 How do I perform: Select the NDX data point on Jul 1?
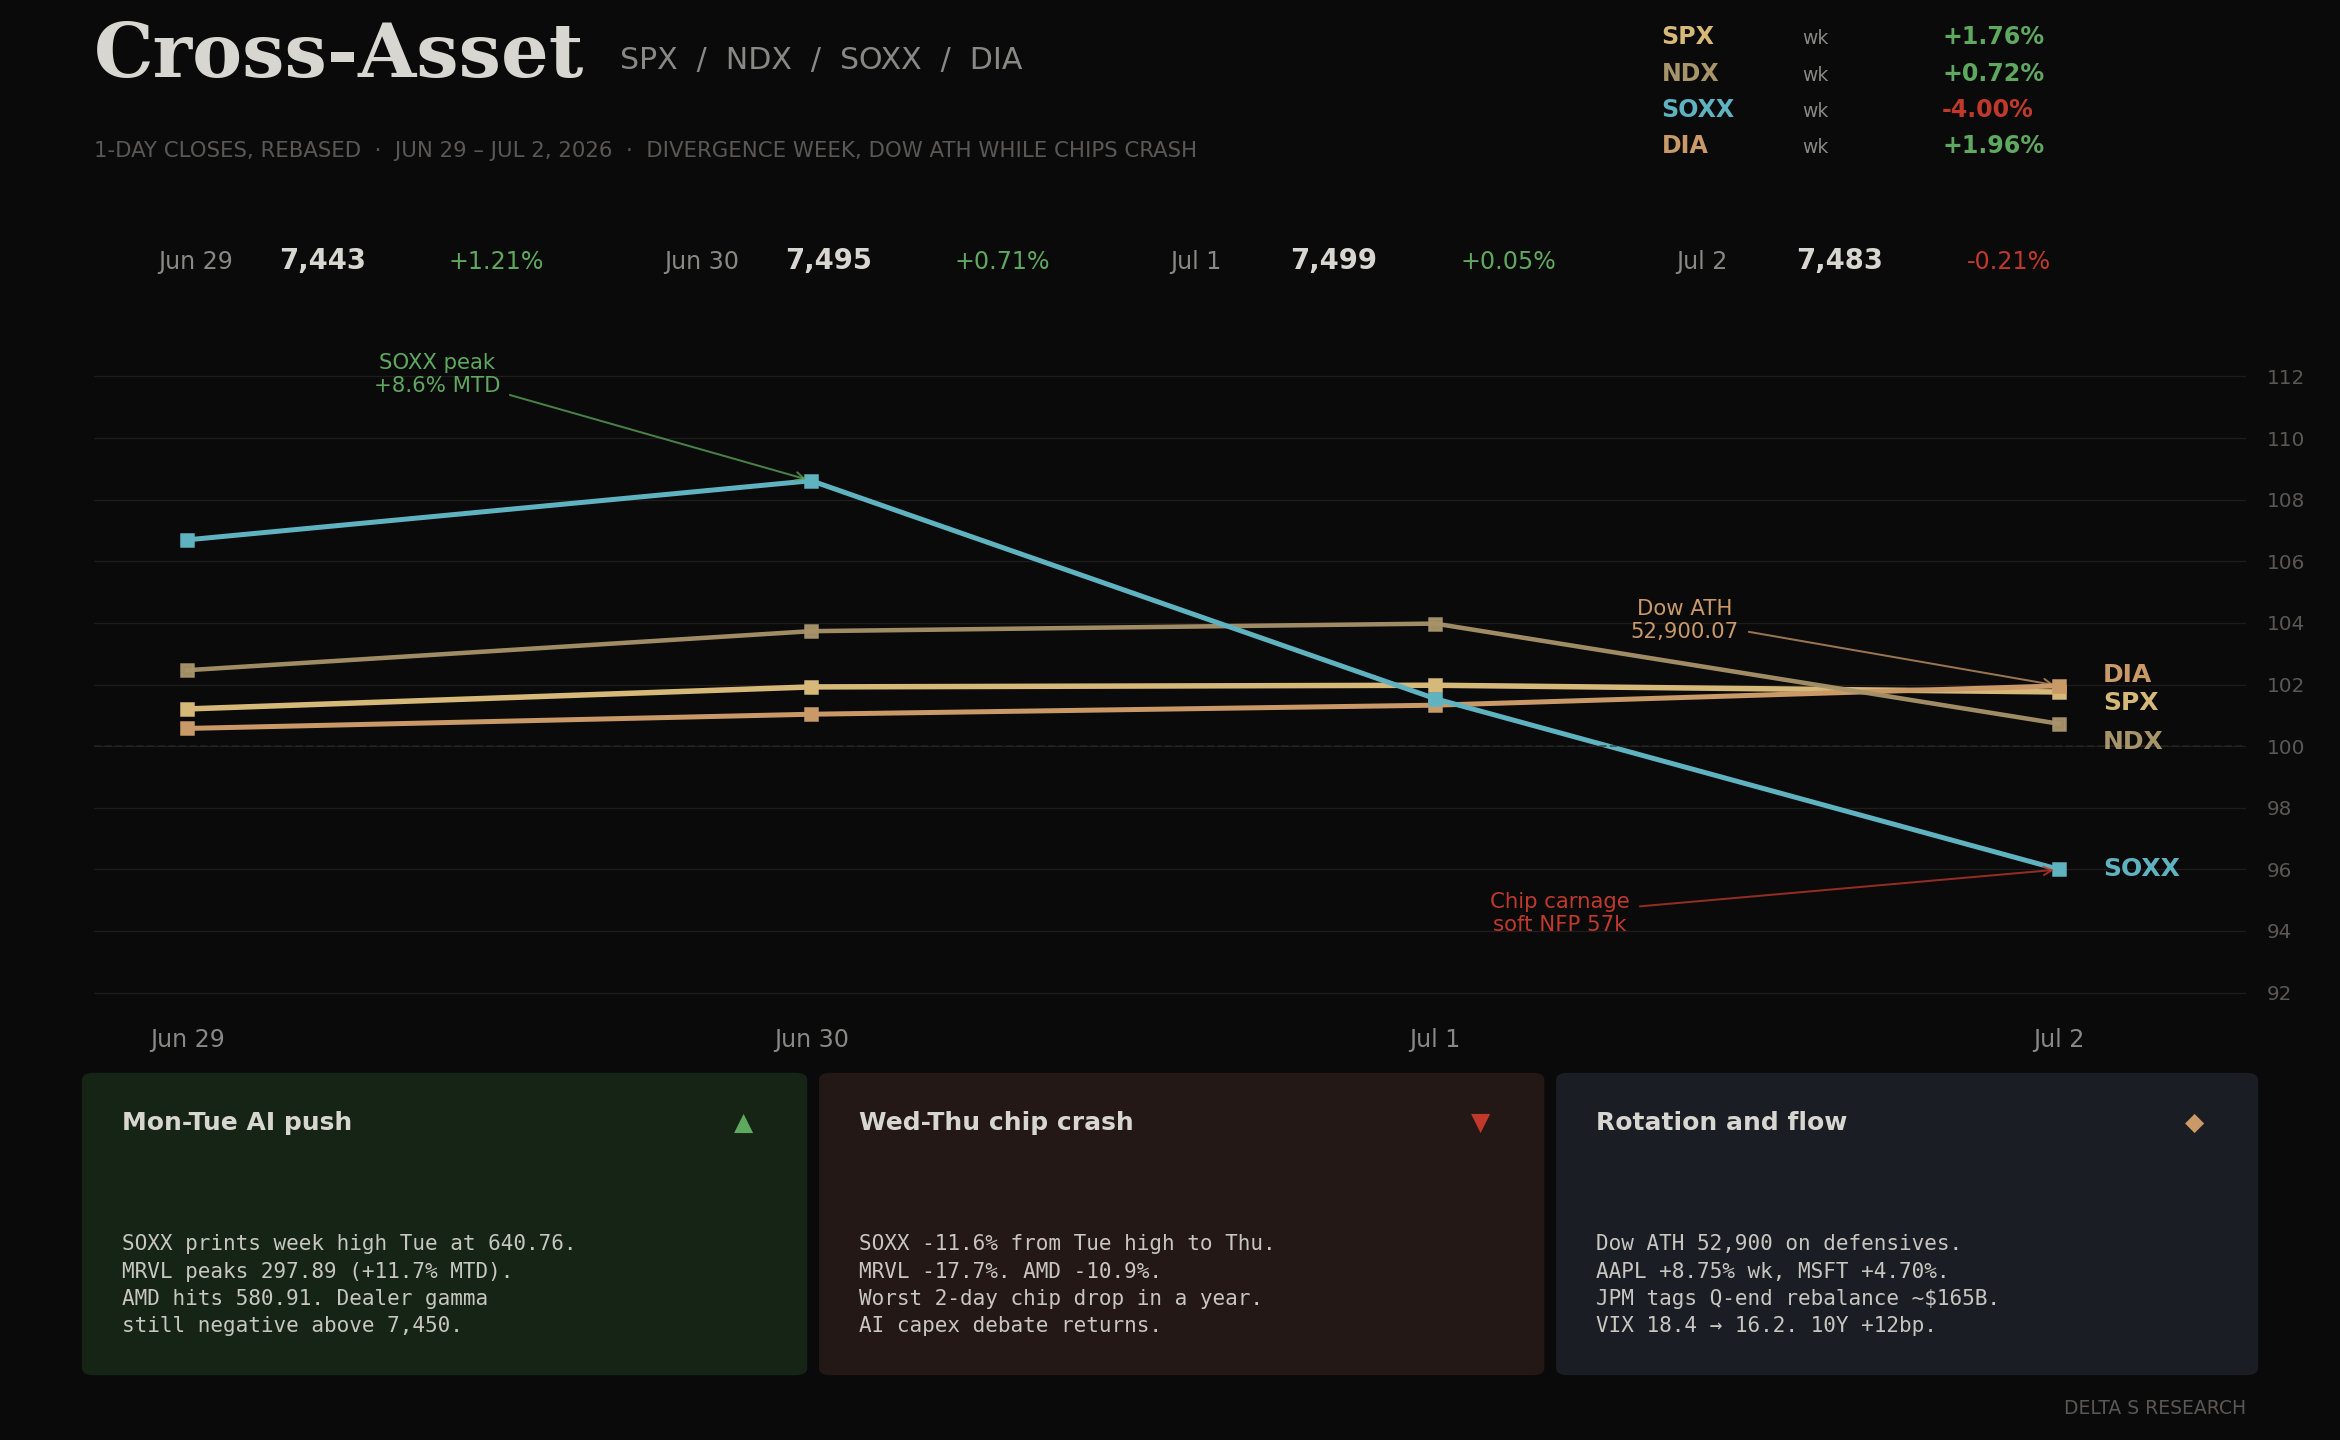coord(1435,624)
